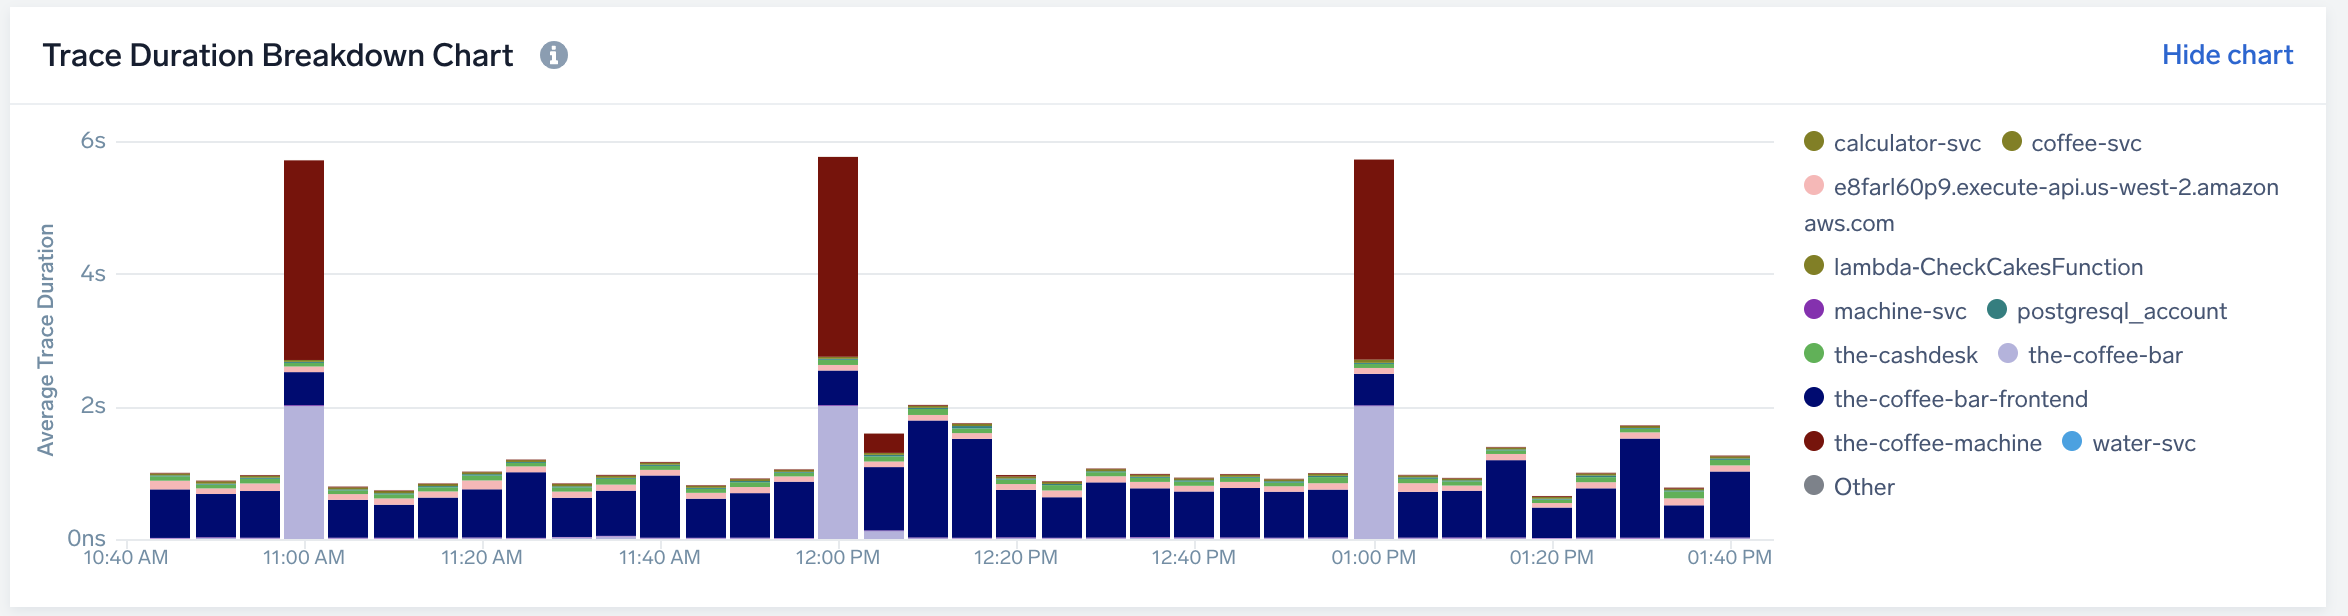Click the lavender the-coffee-bar legend dot

click(x=2008, y=354)
